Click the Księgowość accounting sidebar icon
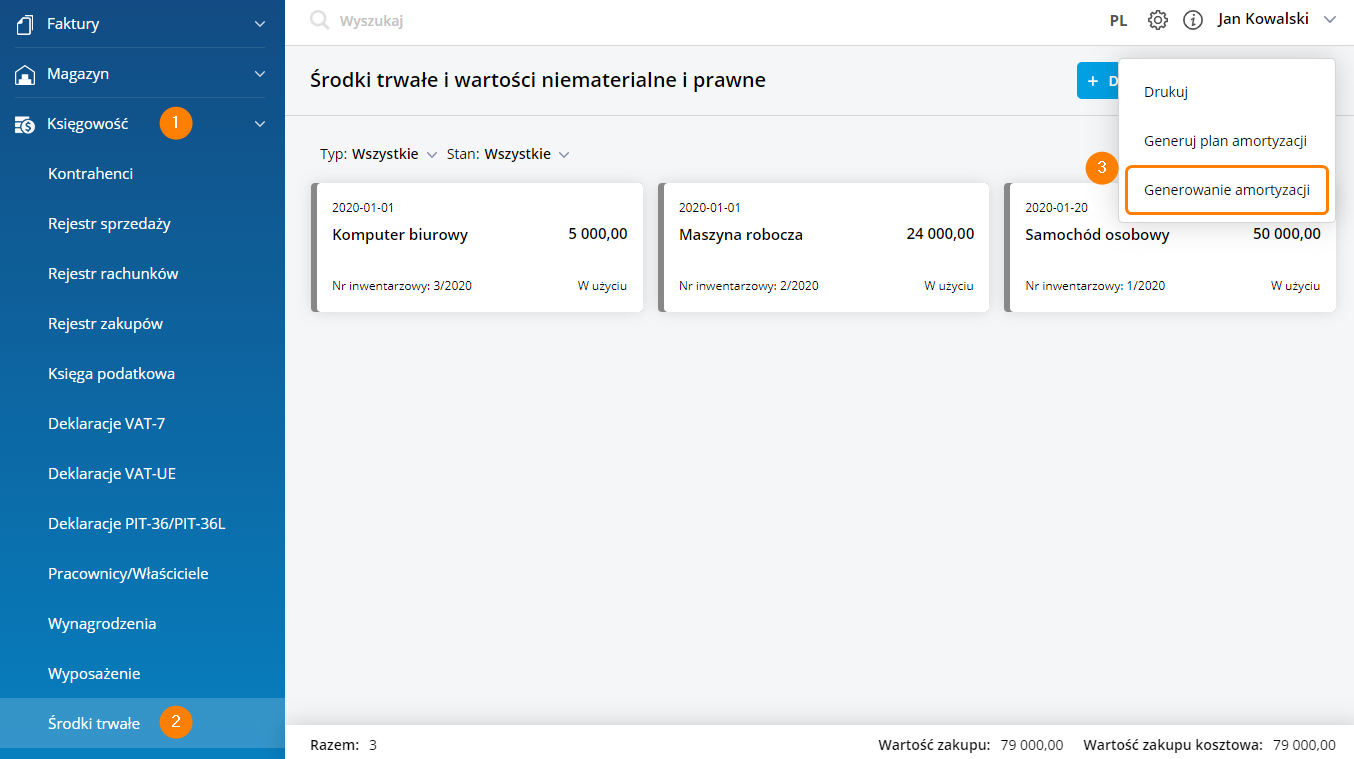Screen dimensions: 1354x759 pyautogui.click(x=26, y=124)
